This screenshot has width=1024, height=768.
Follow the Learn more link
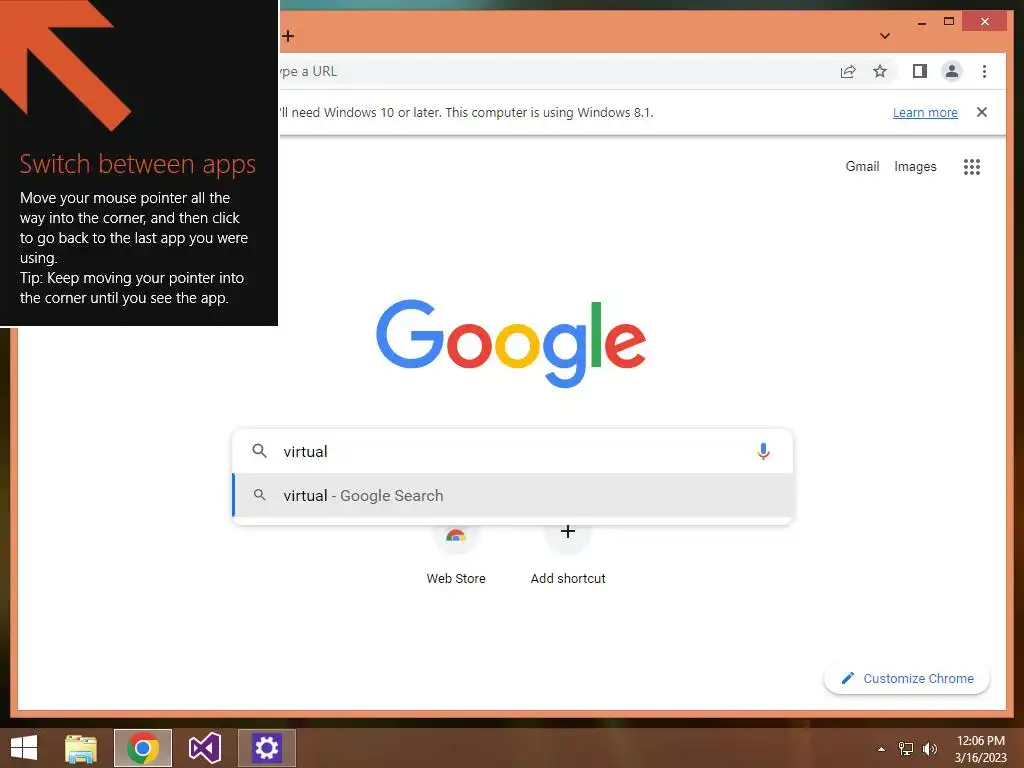coord(925,112)
